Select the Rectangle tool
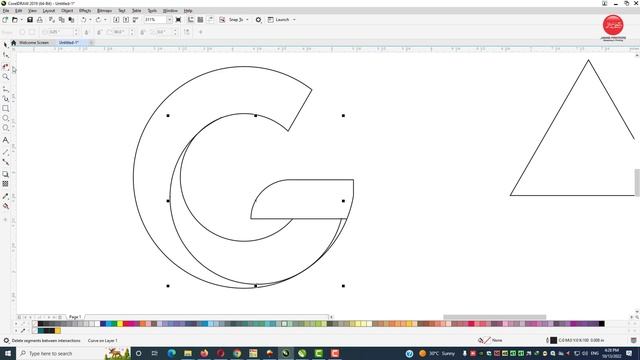 (x=5, y=109)
